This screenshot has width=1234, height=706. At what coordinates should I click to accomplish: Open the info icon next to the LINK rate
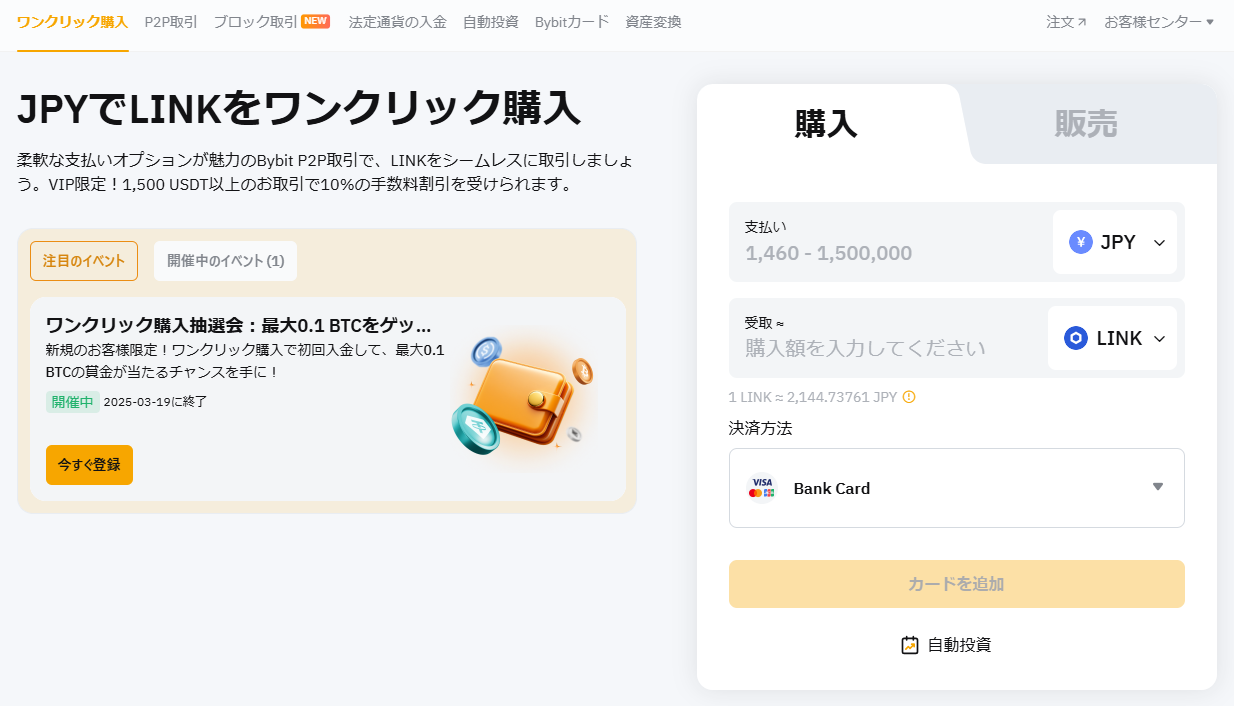(908, 397)
